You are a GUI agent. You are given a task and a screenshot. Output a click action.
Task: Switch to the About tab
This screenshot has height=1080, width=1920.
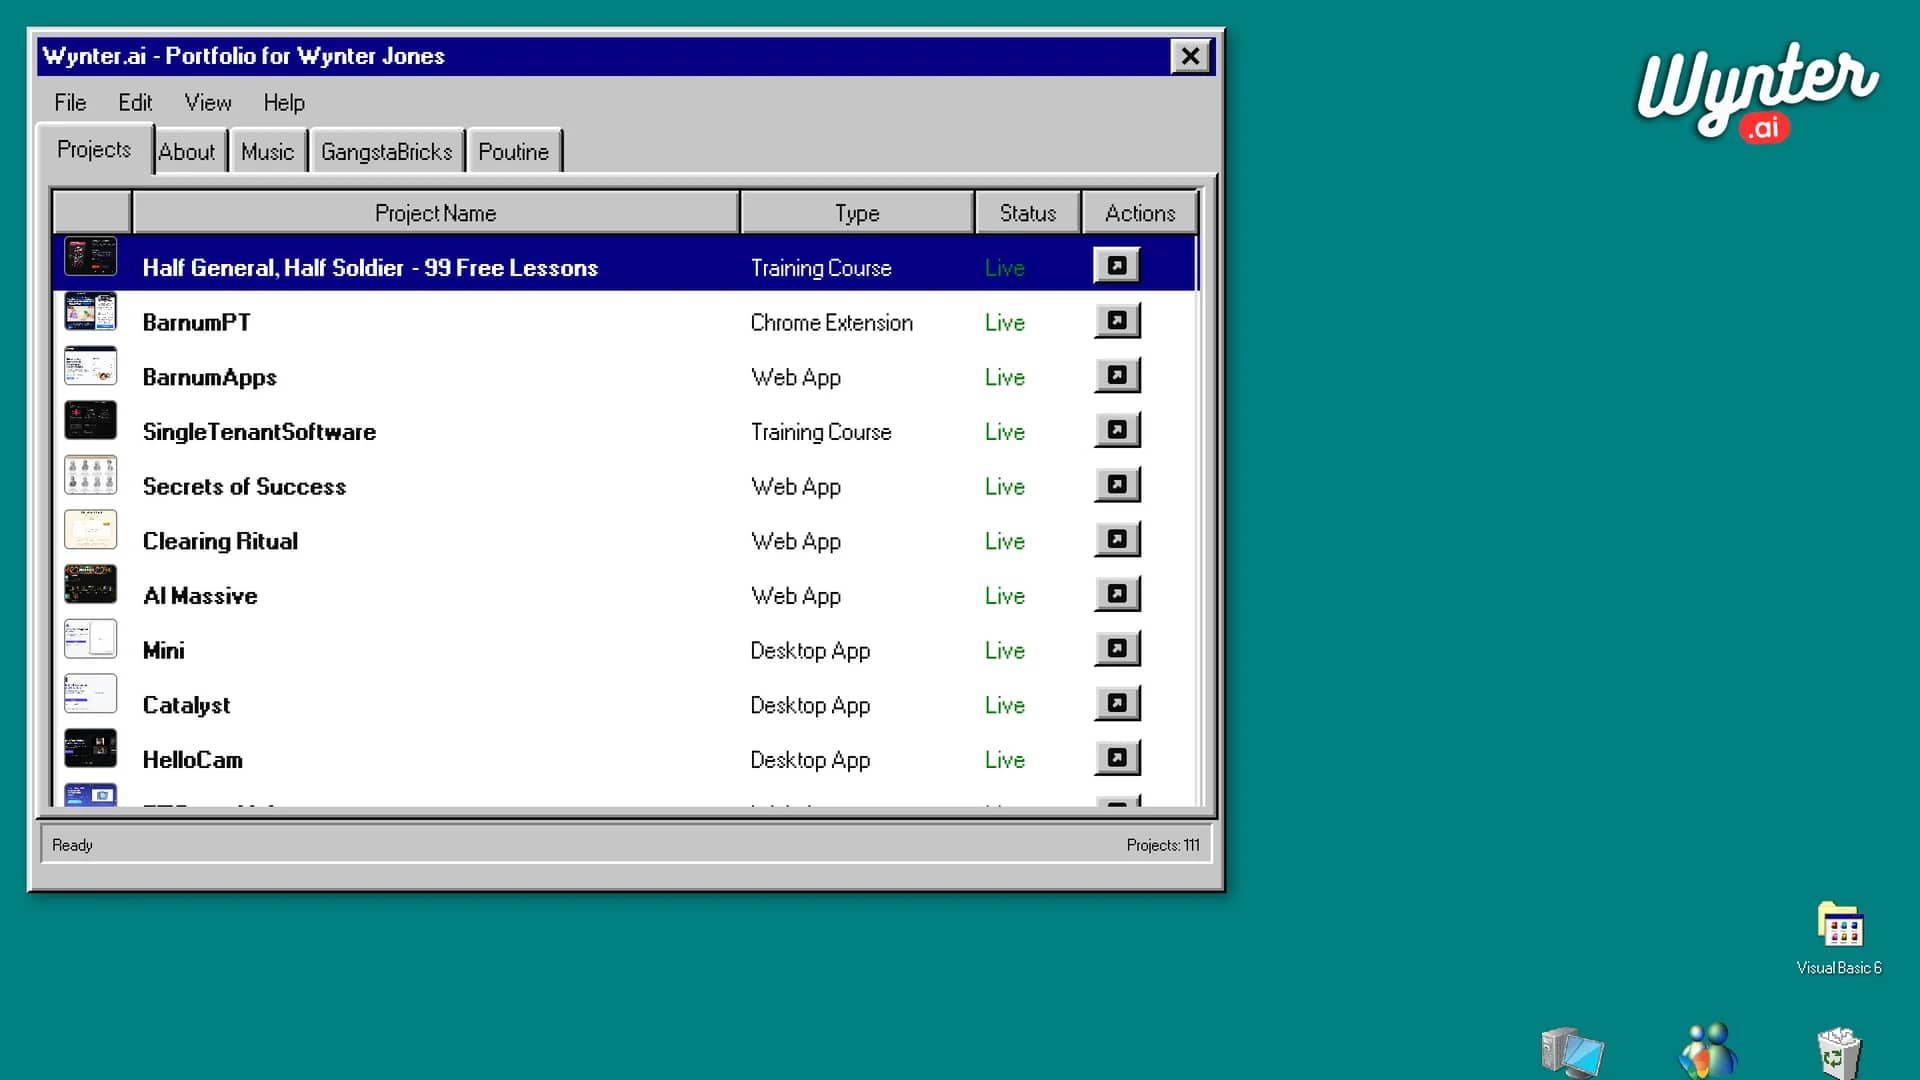(x=187, y=151)
